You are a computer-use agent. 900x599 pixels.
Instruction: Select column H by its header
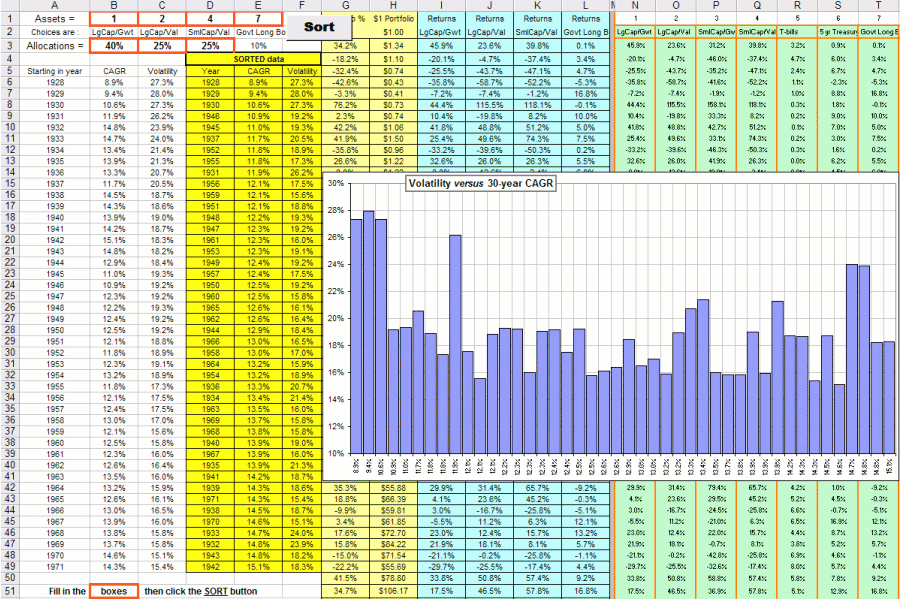[393, 6]
